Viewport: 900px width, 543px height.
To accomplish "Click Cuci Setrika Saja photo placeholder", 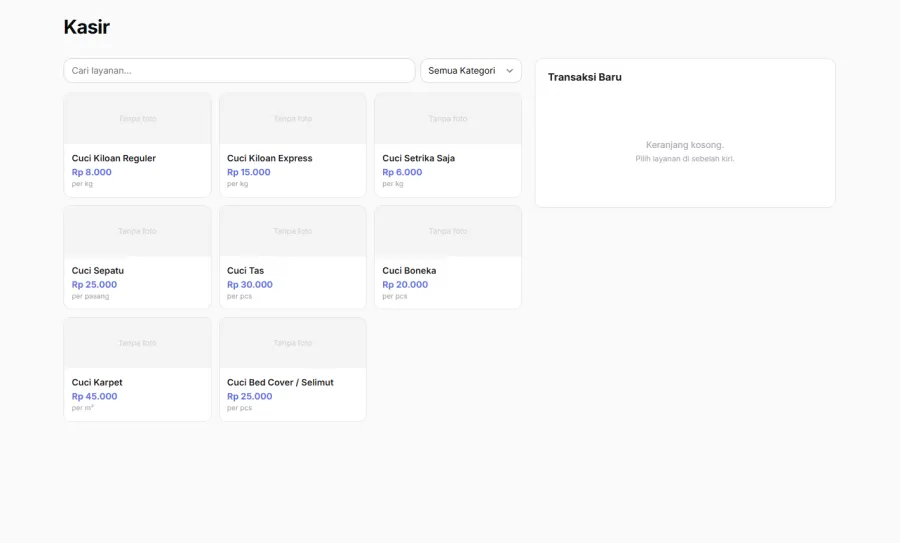I will (x=448, y=119).
